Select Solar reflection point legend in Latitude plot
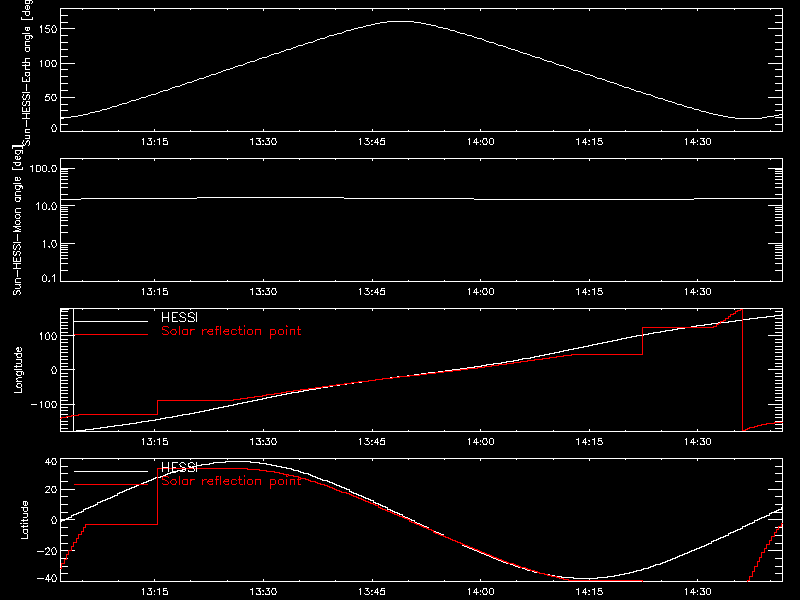The image size is (800, 600). click(231, 481)
